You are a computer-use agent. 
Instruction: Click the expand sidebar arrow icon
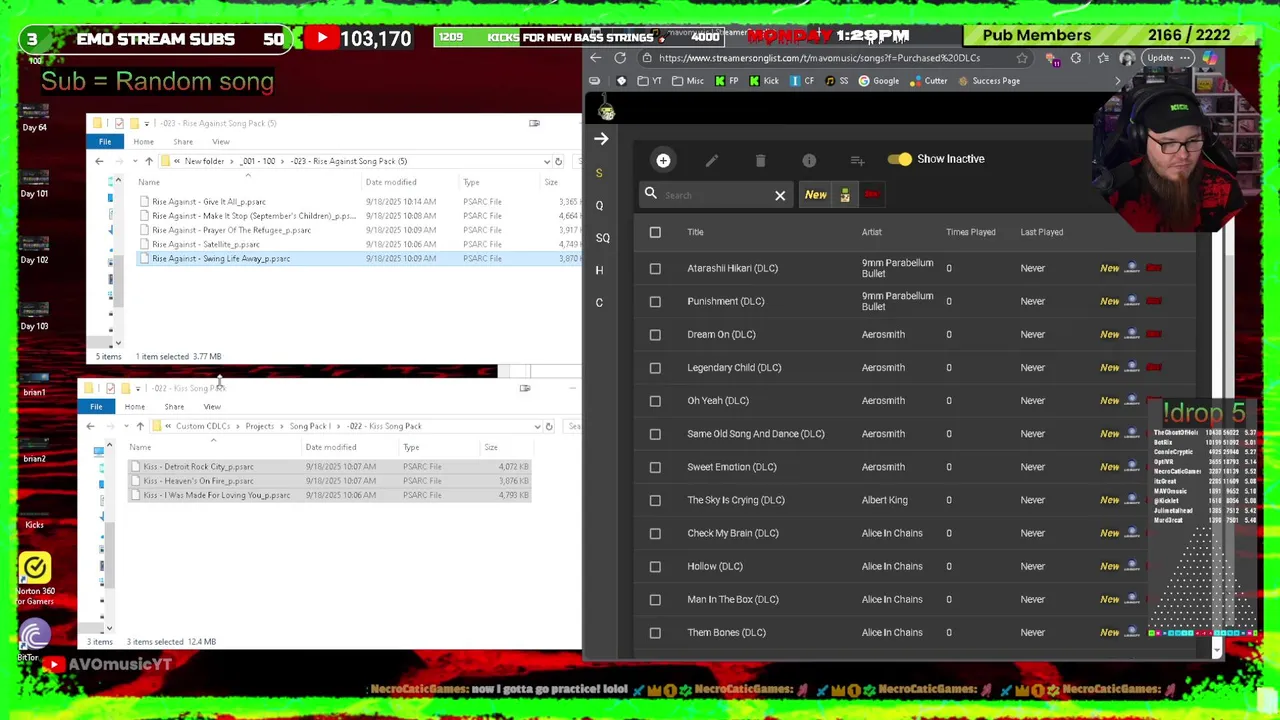point(601,139)
